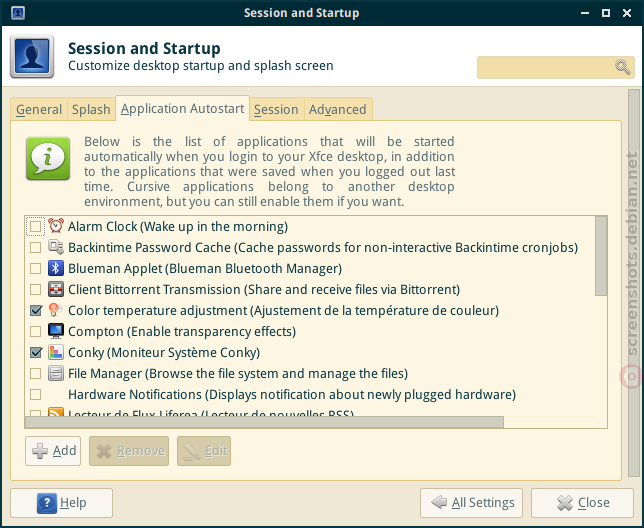This screenshot has height=528, width=644.
Task: Click the Add button
Action: pos(53,451)
